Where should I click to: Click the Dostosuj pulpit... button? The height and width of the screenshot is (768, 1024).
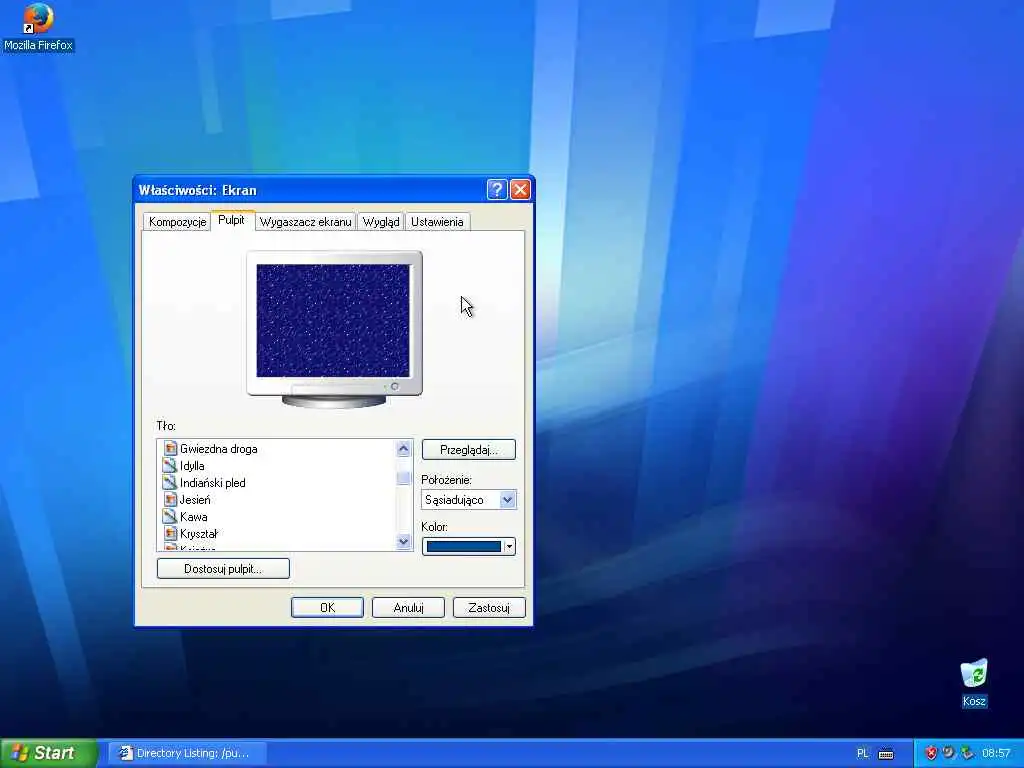(x=223, y=568)
